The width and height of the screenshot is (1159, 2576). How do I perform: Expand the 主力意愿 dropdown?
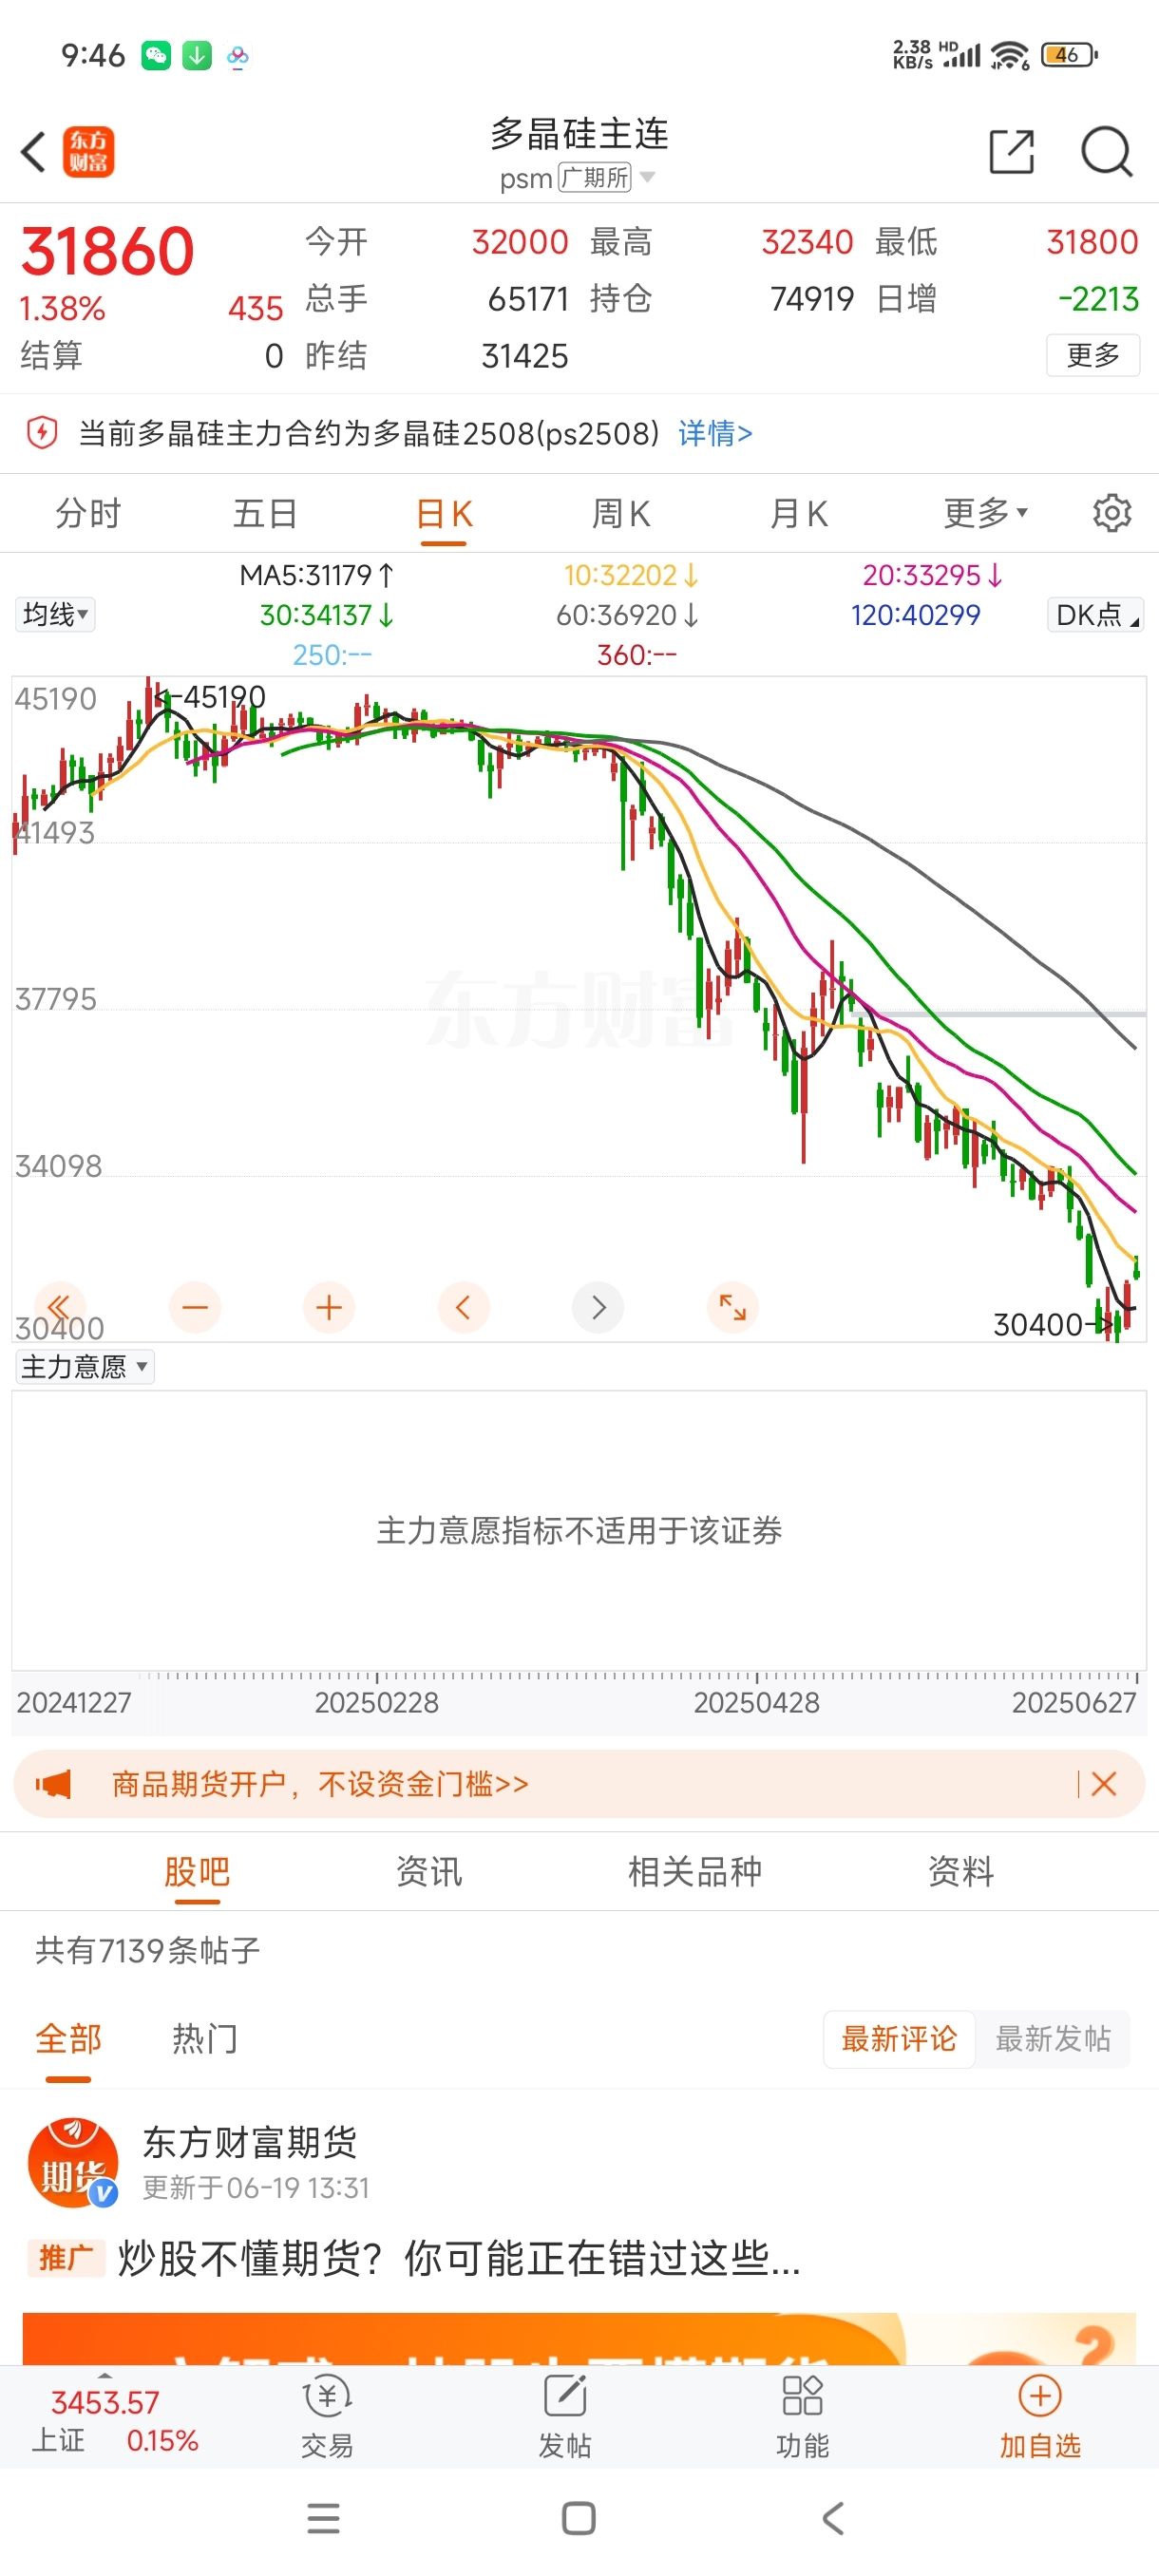coord(85,1366)
